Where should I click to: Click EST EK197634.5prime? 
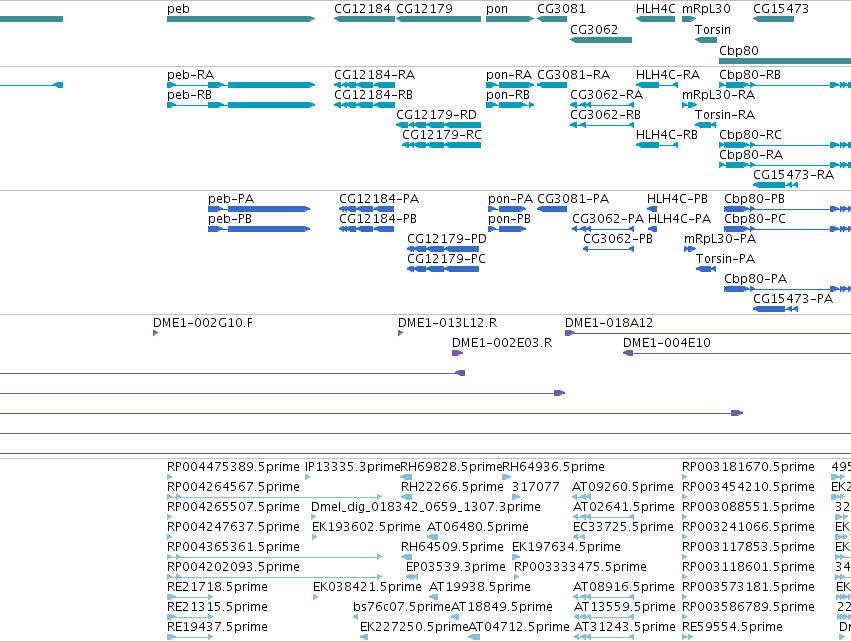tap(566, 547)
